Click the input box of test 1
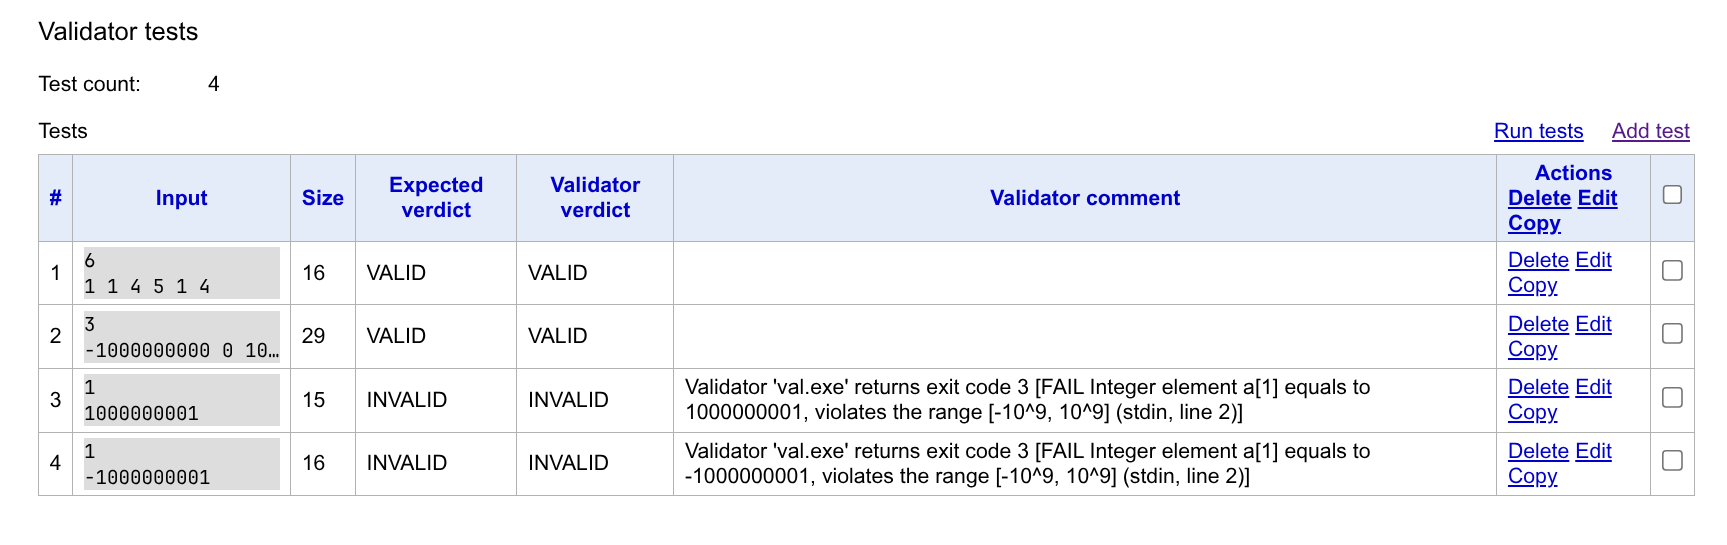 [x=181, y=273]
